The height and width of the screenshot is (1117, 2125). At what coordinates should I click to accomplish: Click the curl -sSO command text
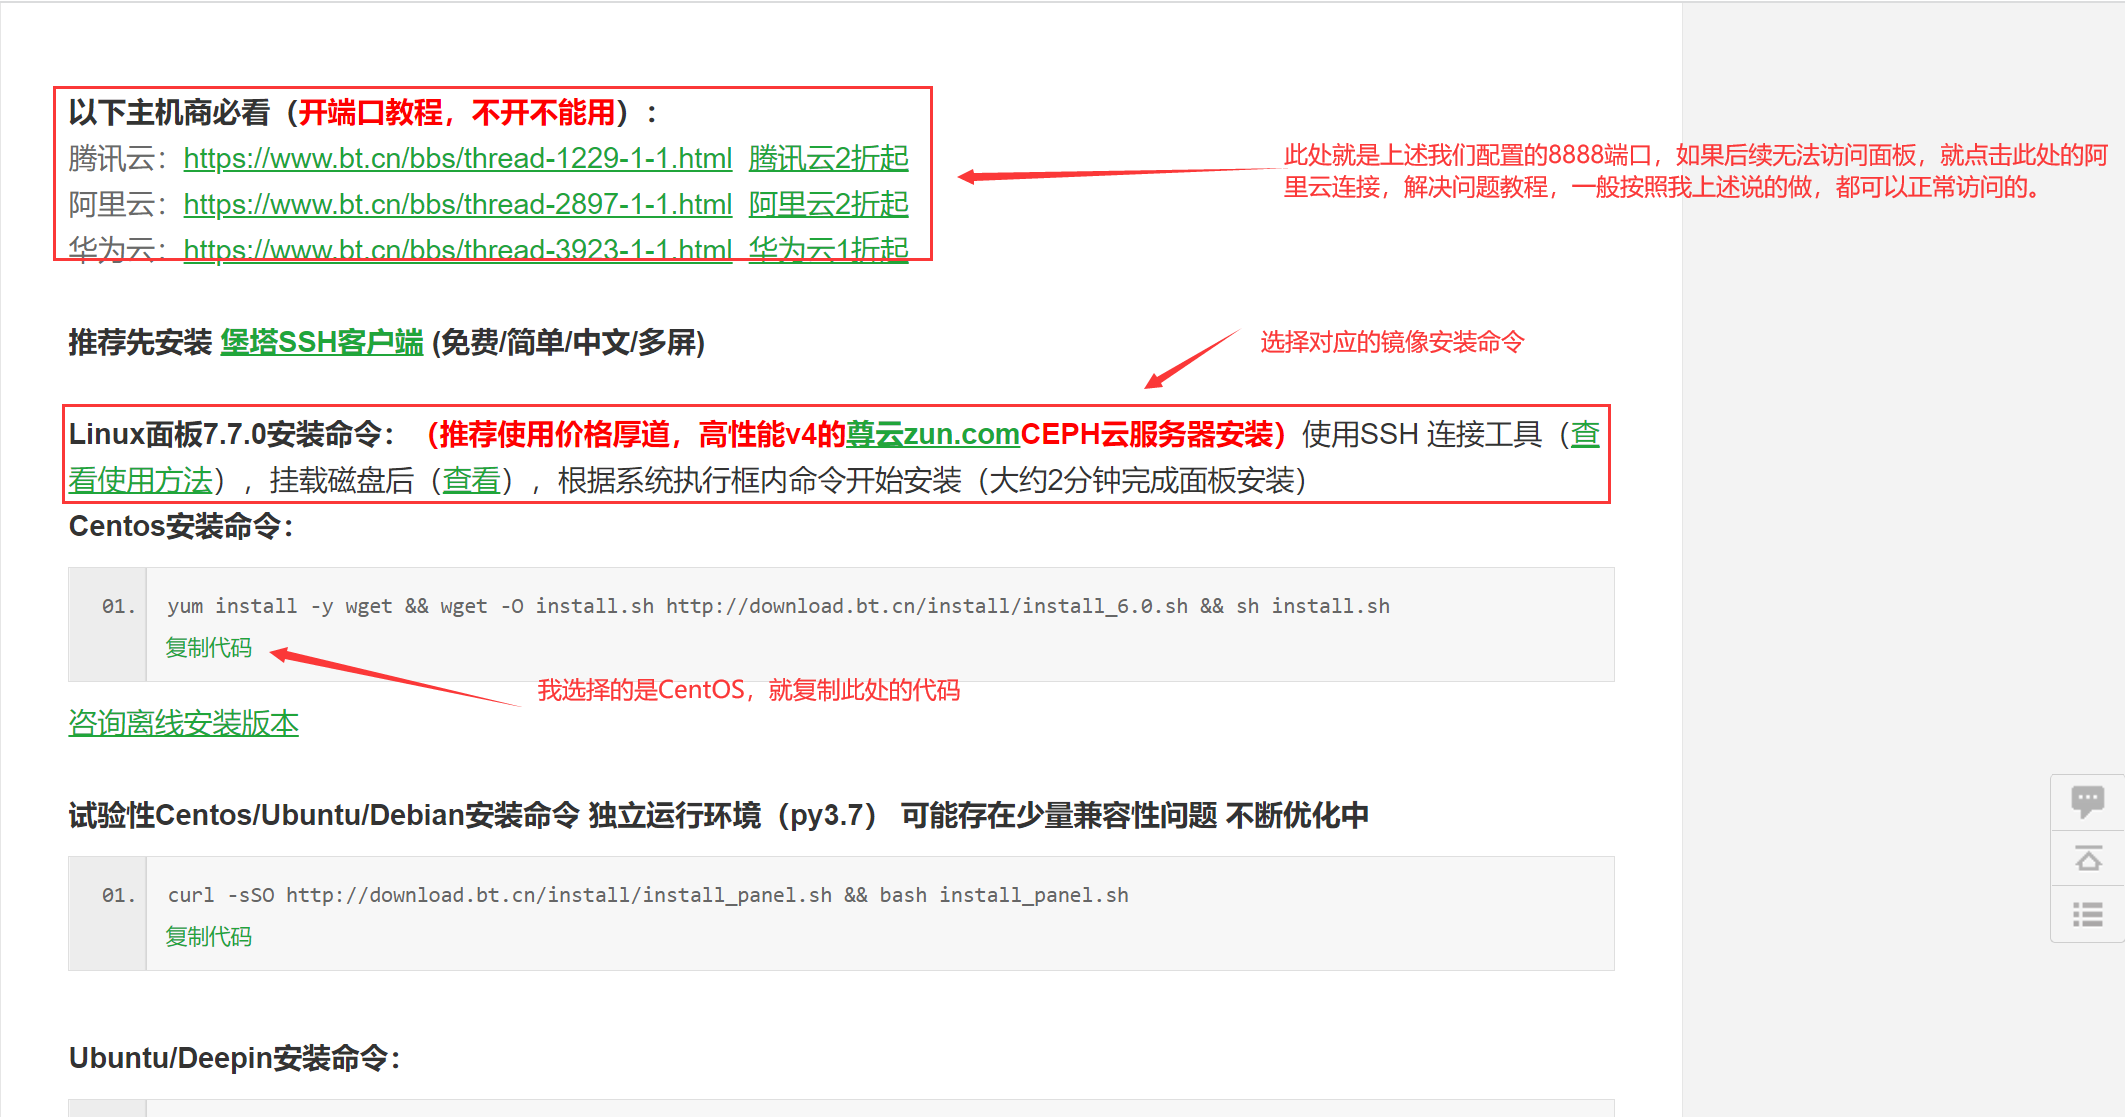[x=648, y=895]
